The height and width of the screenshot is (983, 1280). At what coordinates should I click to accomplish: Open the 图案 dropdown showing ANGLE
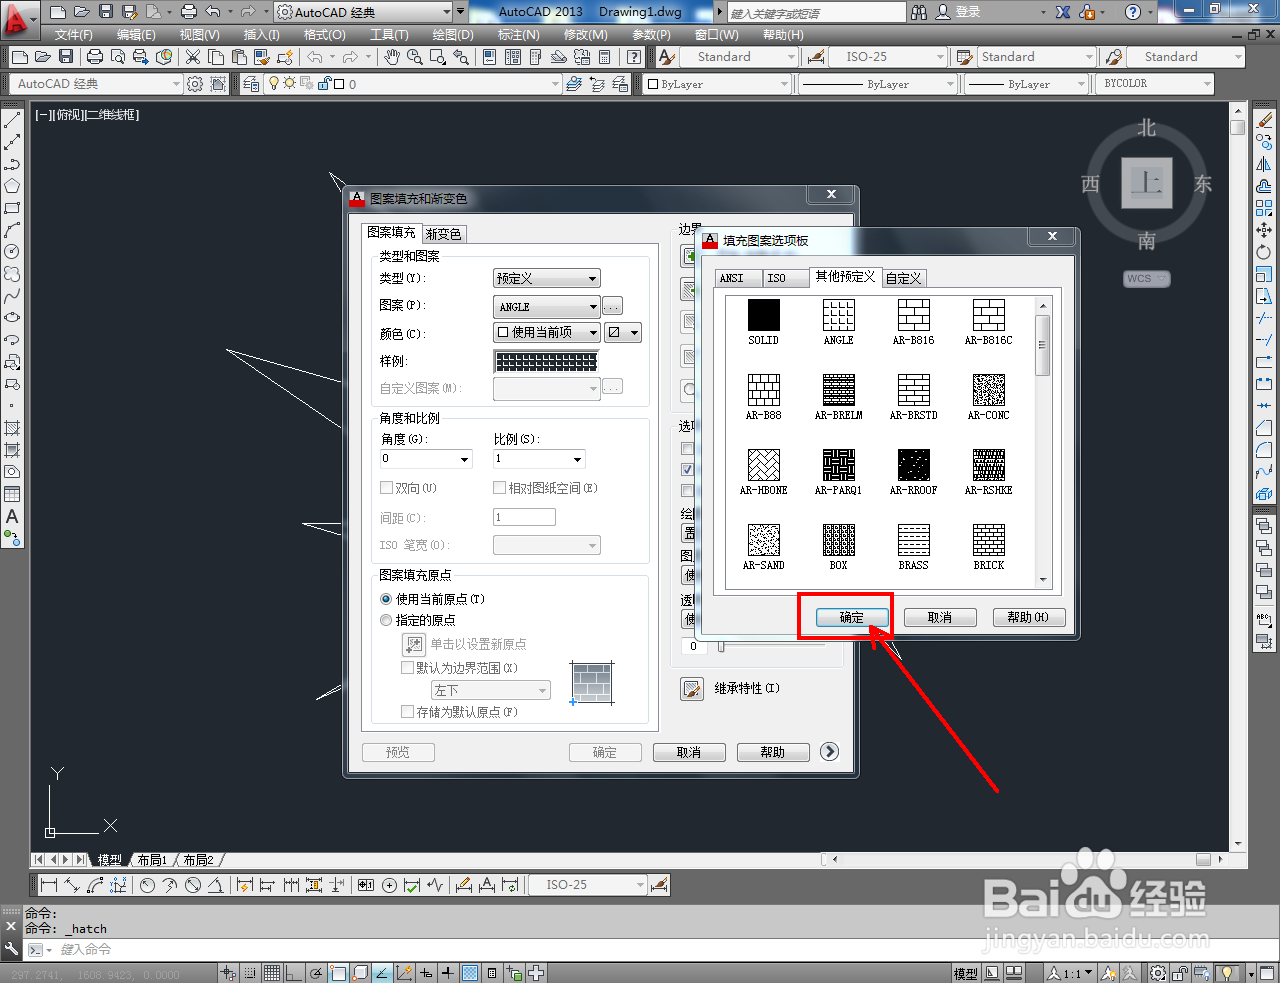547,307
